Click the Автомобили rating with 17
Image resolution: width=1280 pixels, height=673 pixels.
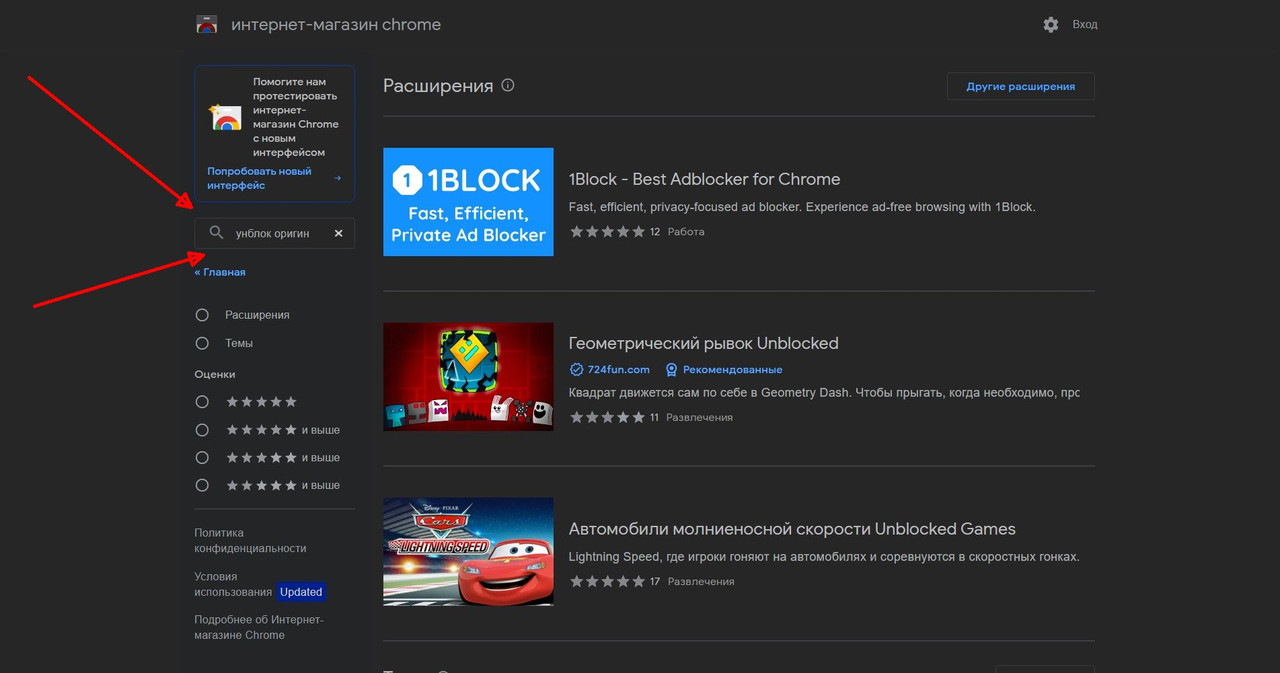[615, 581]
